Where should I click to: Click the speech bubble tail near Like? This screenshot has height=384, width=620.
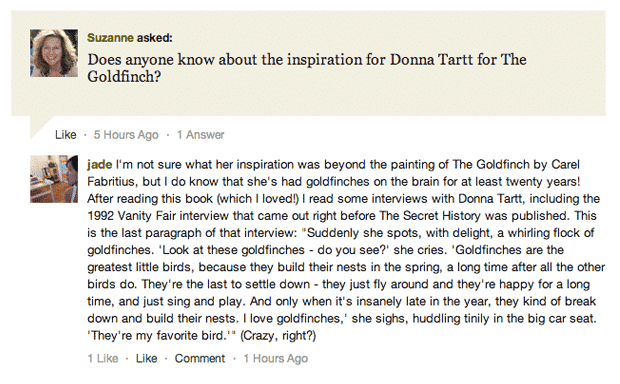(x=41, y=127)
